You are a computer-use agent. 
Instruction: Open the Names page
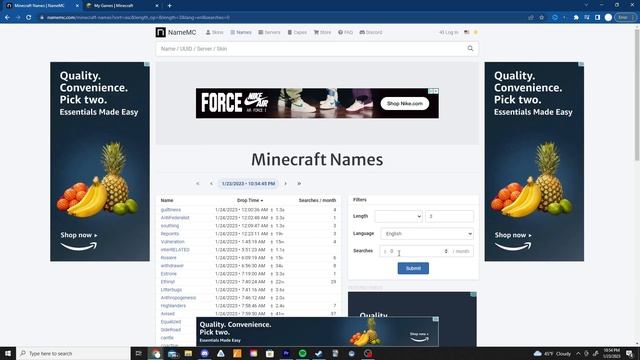click(241, 32)
